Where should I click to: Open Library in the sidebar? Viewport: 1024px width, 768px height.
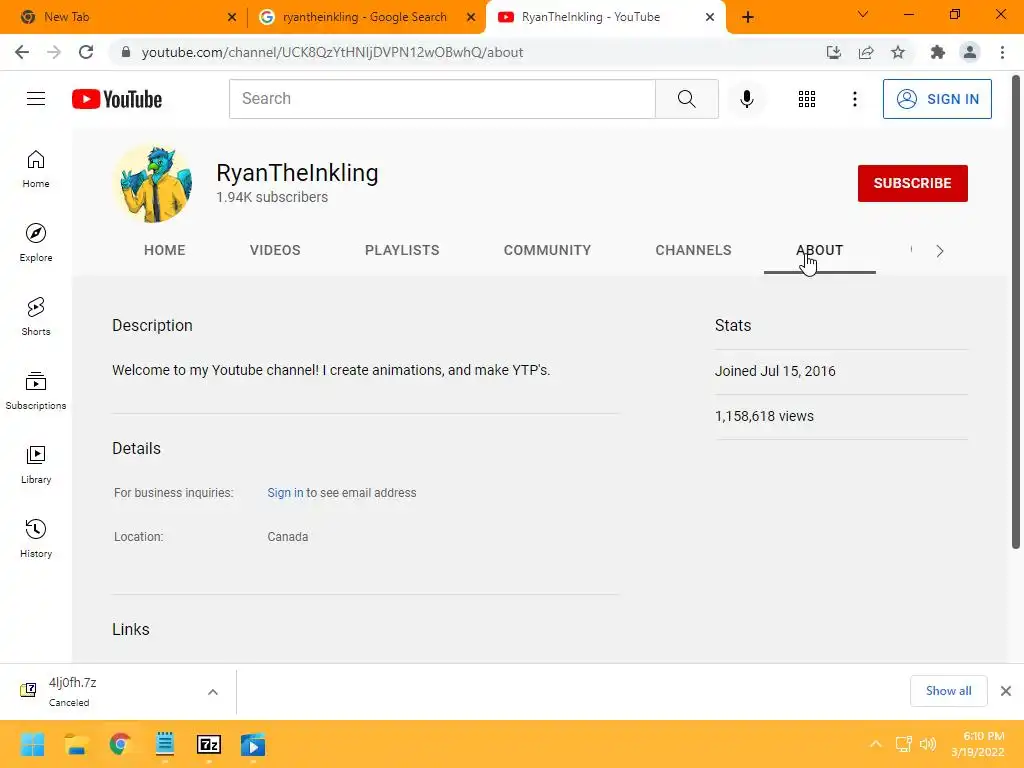point(36,464)
